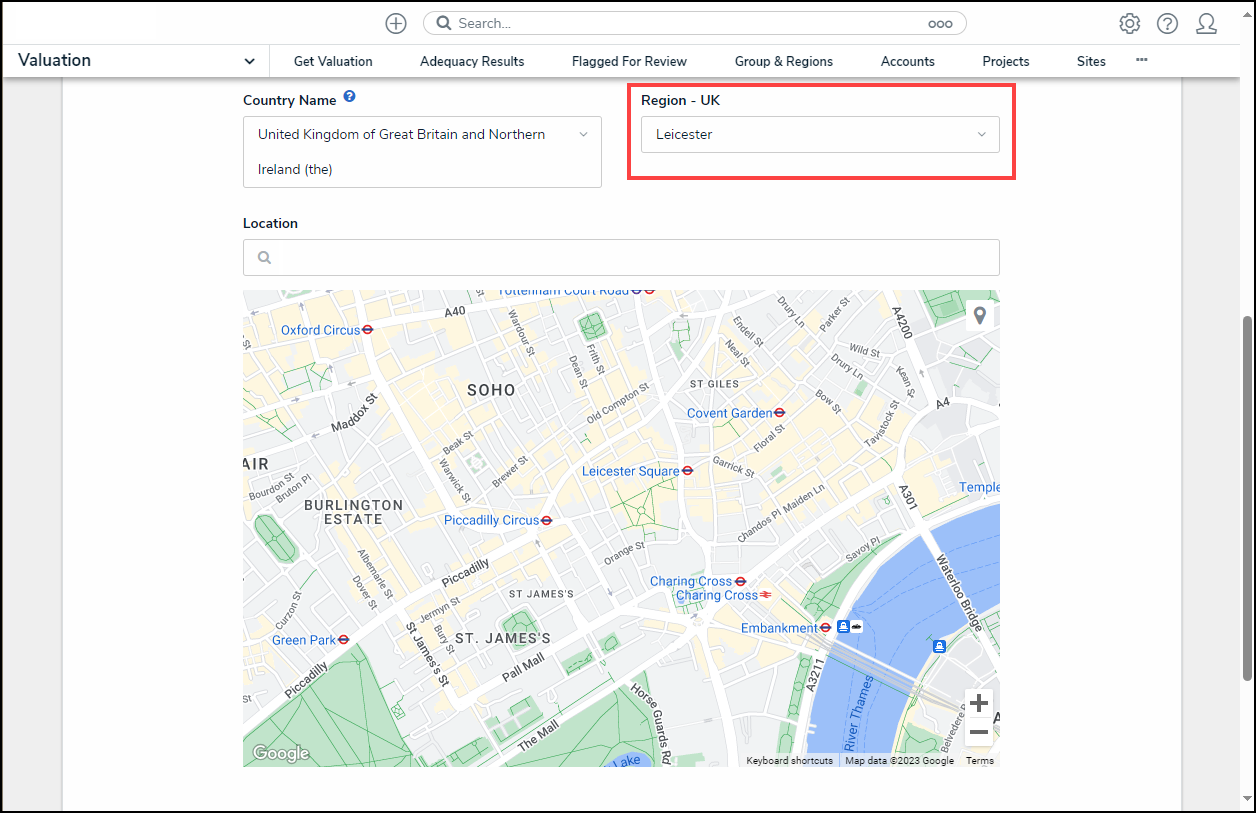Open the Country Name dropdown
Viewport: 1256px width, 813px height.
(422, 152)
